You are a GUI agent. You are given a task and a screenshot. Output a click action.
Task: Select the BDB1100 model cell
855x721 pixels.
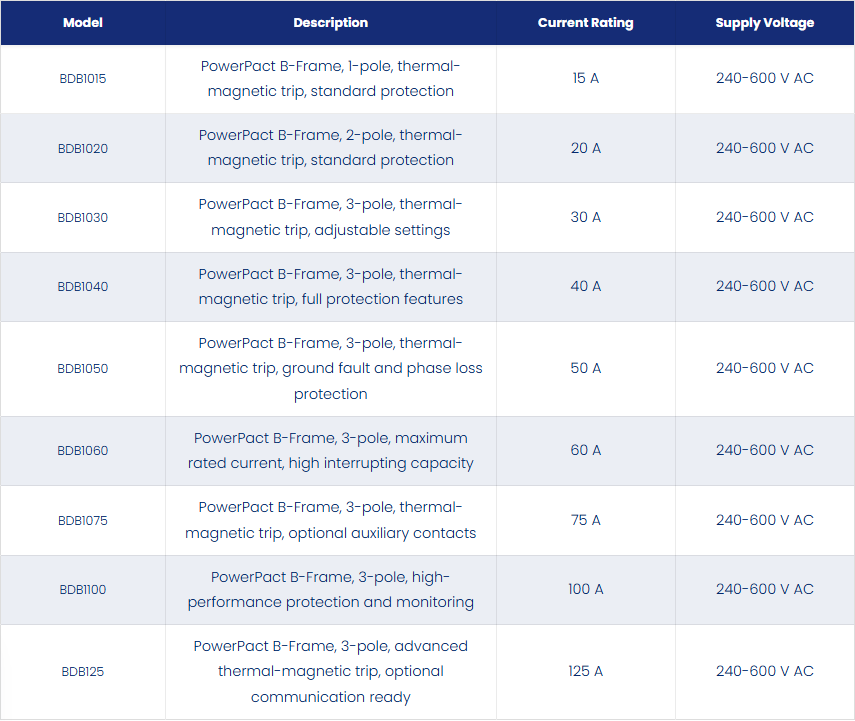click(x=83, y=590)
